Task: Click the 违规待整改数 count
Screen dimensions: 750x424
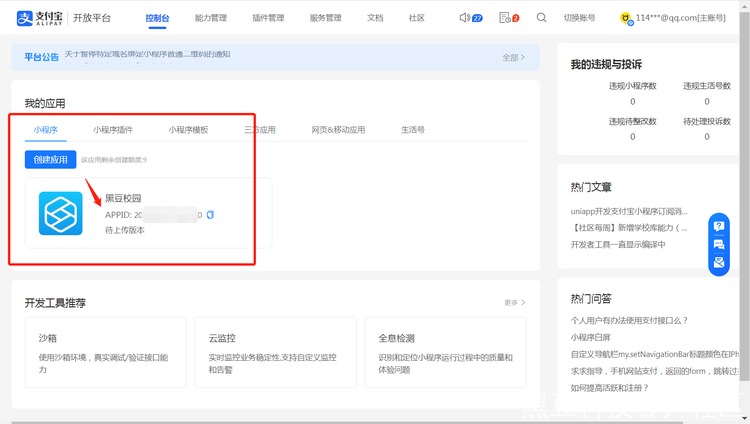Action: pyautogui.click(x=632, y=137)
